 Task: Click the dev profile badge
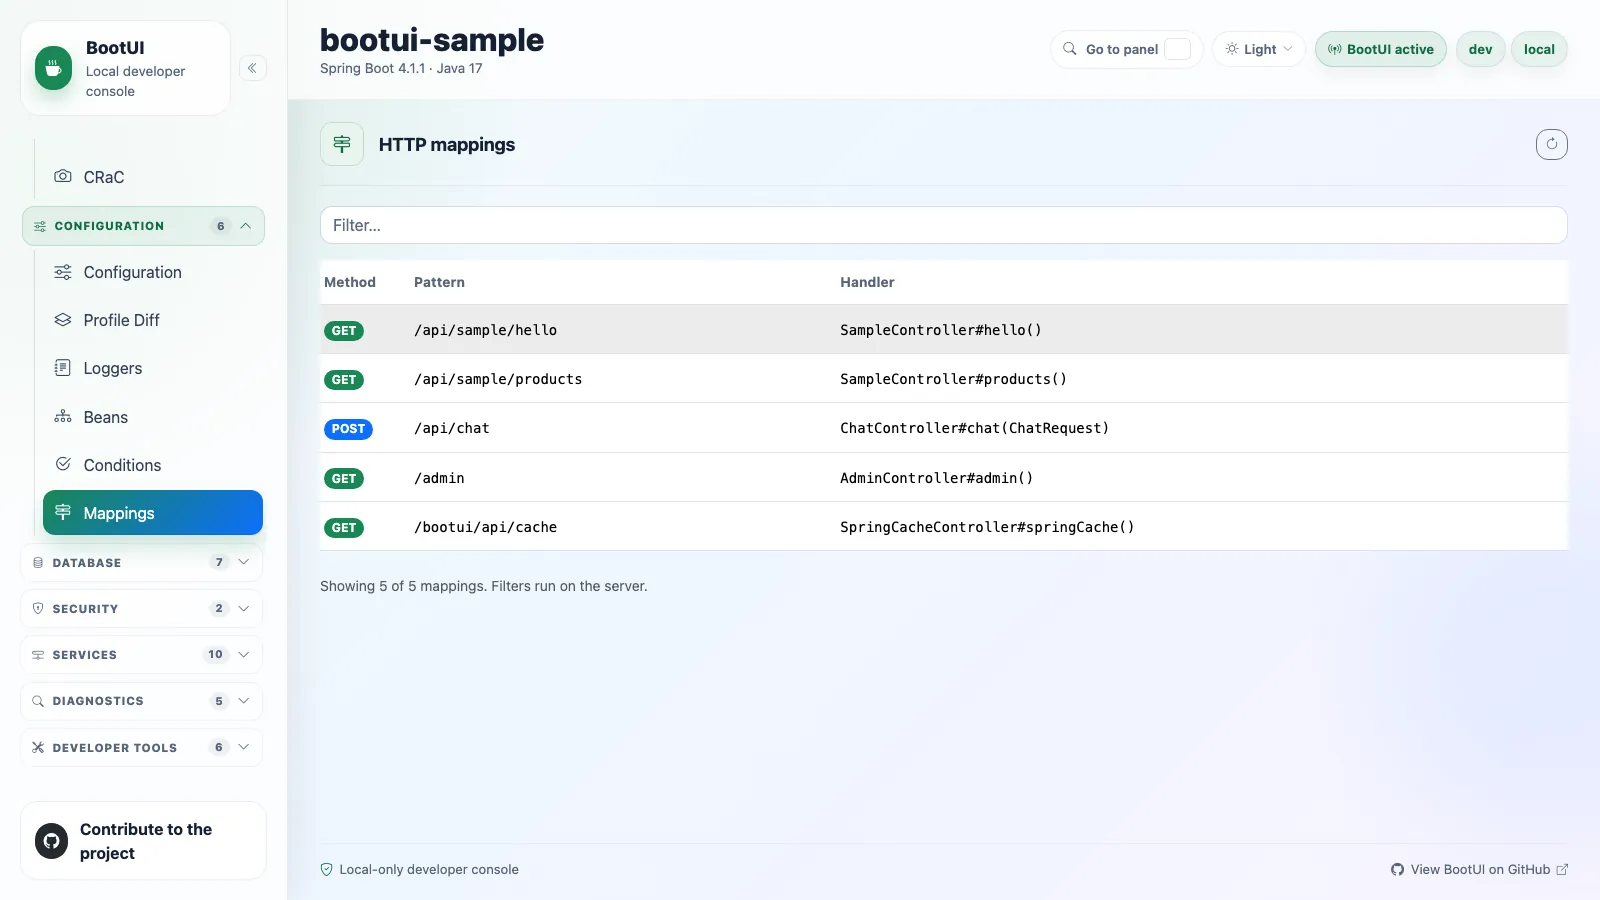1480,49
